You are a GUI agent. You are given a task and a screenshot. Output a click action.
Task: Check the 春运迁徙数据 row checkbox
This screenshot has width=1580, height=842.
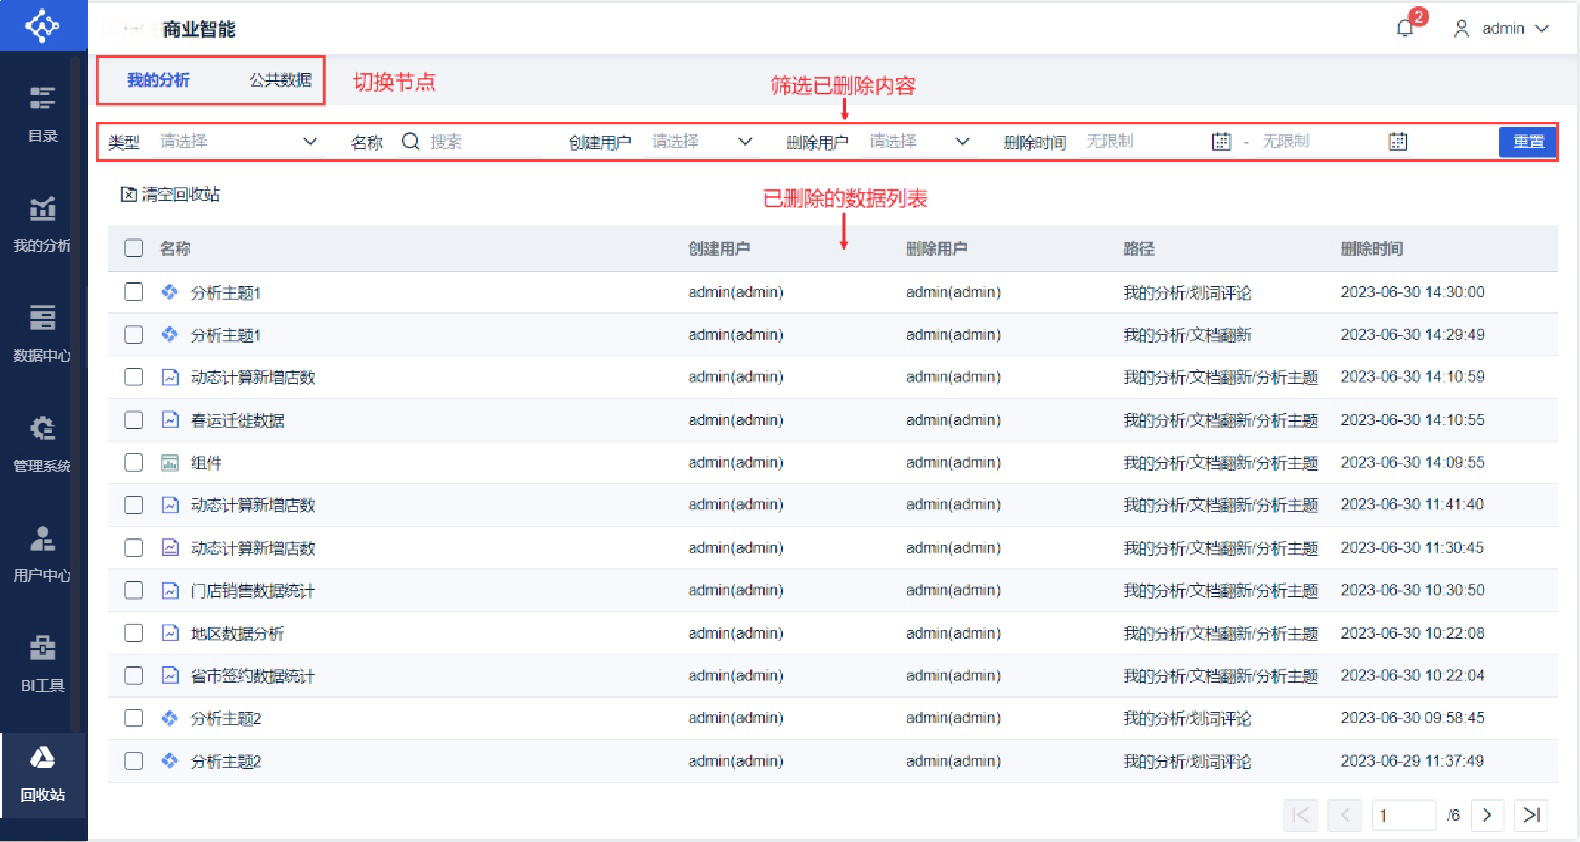[x=134, y=420]
